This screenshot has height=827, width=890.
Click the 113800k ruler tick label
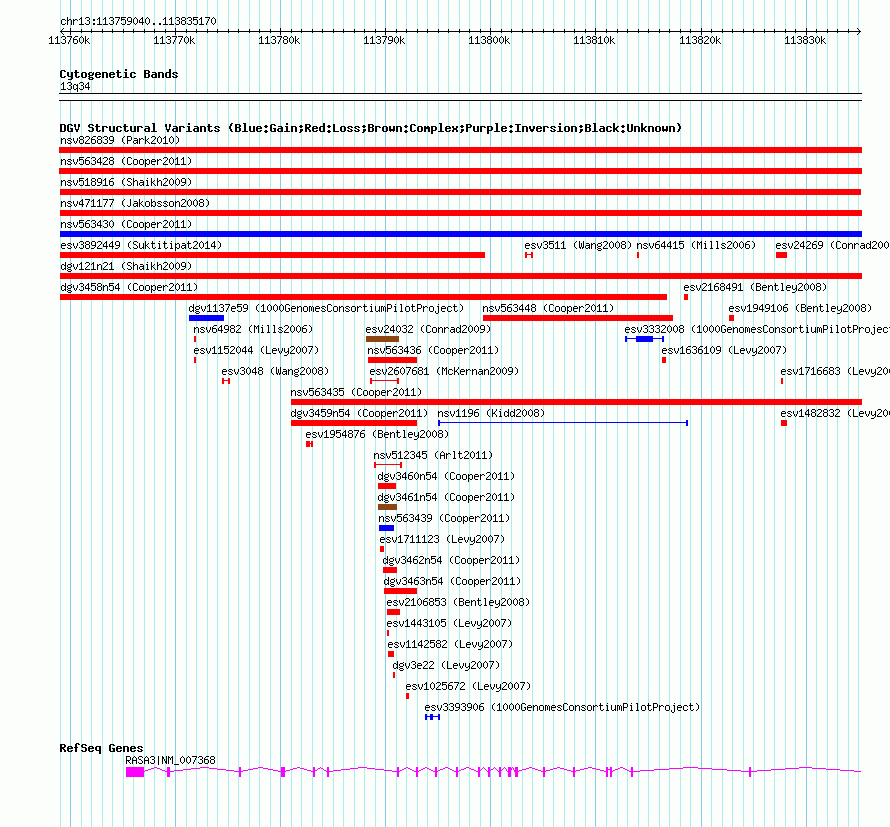pyautogui.click(x=489, y=40)
